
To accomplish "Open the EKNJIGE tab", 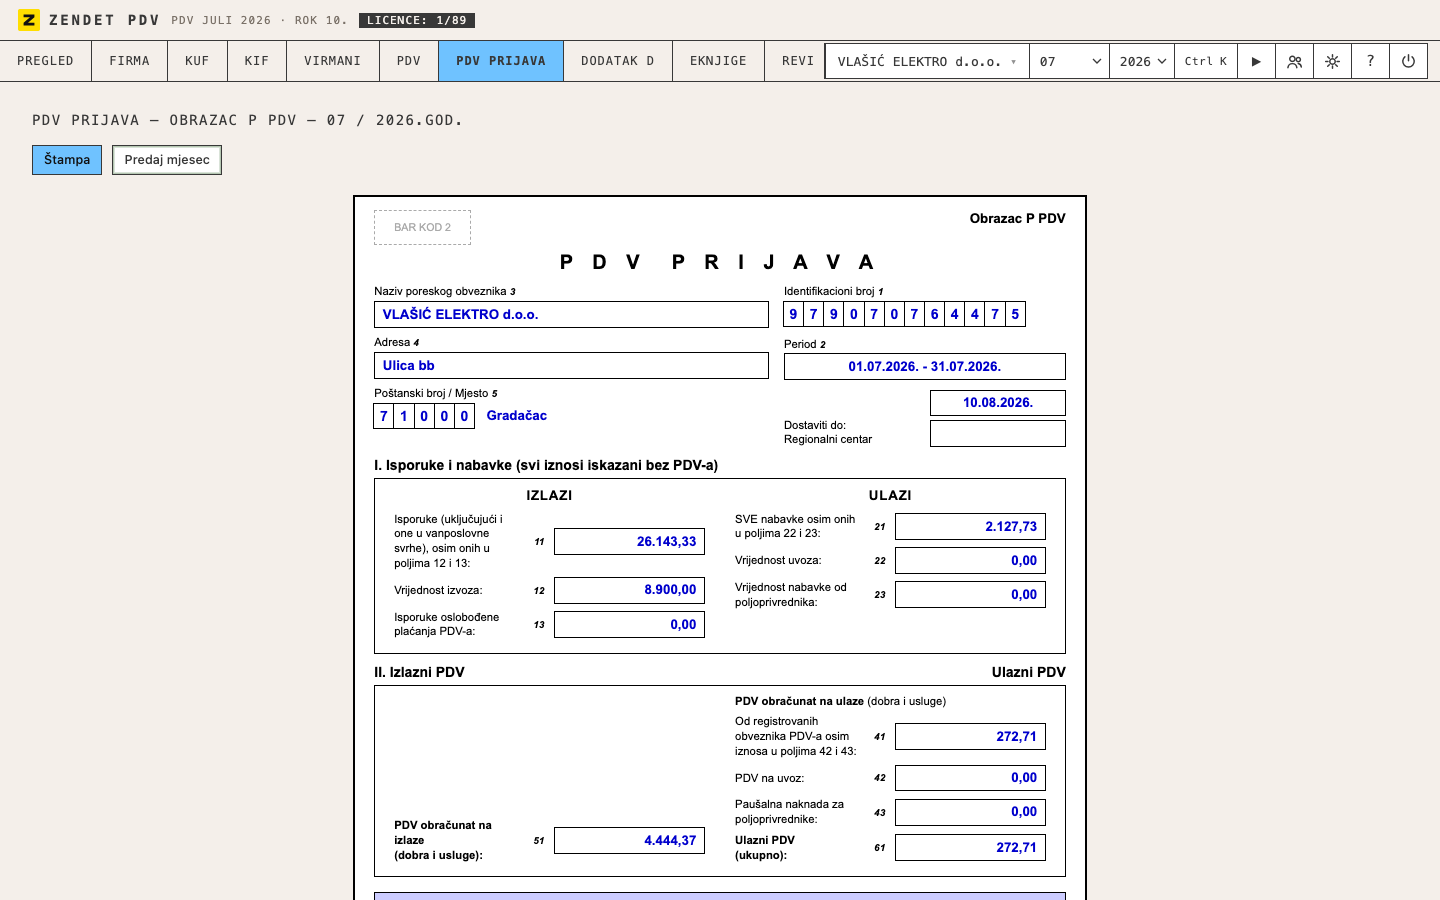I will 718,61.
